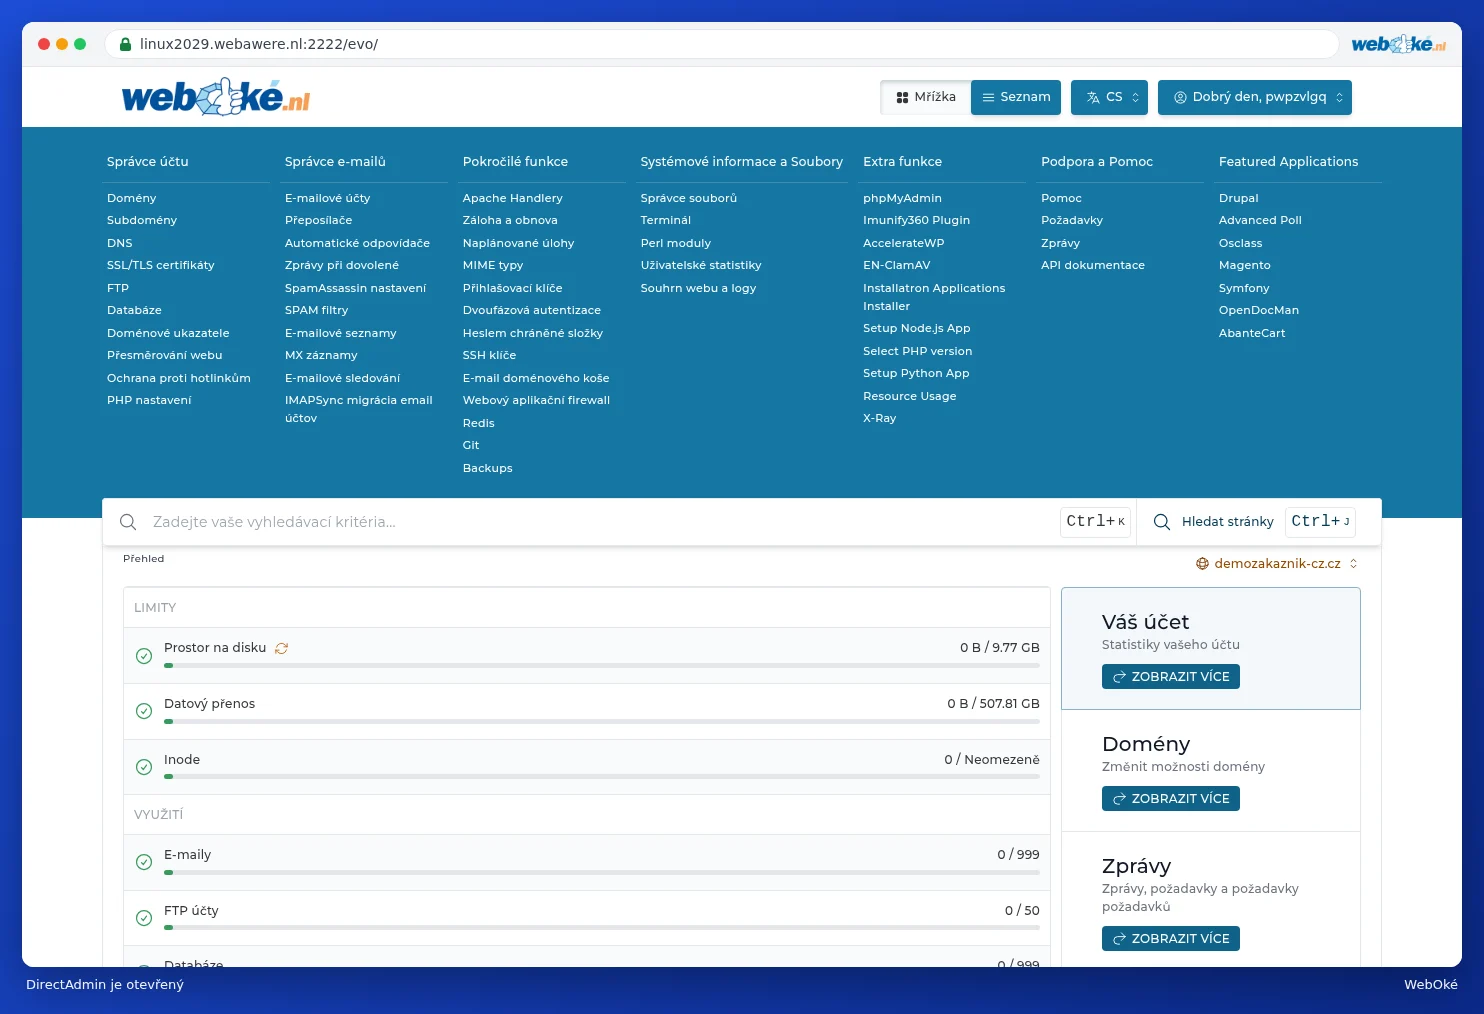
Task: Open phpMyAdmin under Extra funkce
Action: pos(902,198)
